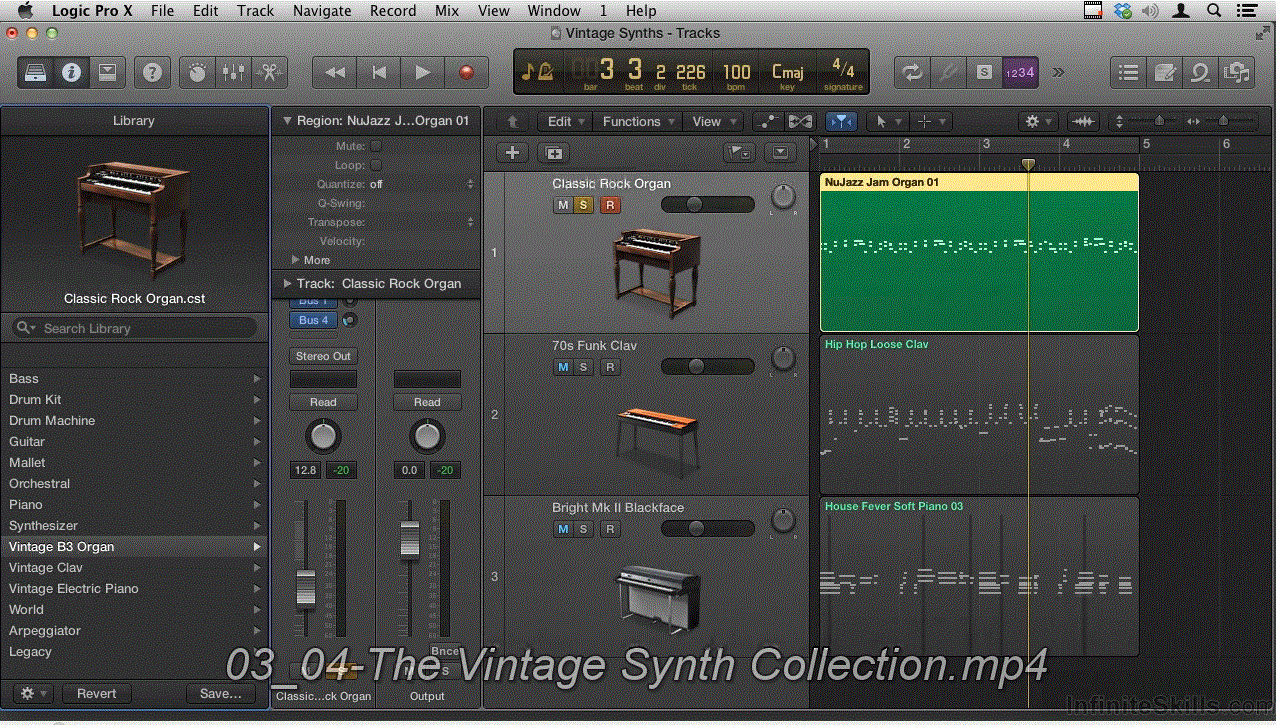Screen dimensions: 1276x725
Task: Click the Revert button in Library
Action: (97, 693)
